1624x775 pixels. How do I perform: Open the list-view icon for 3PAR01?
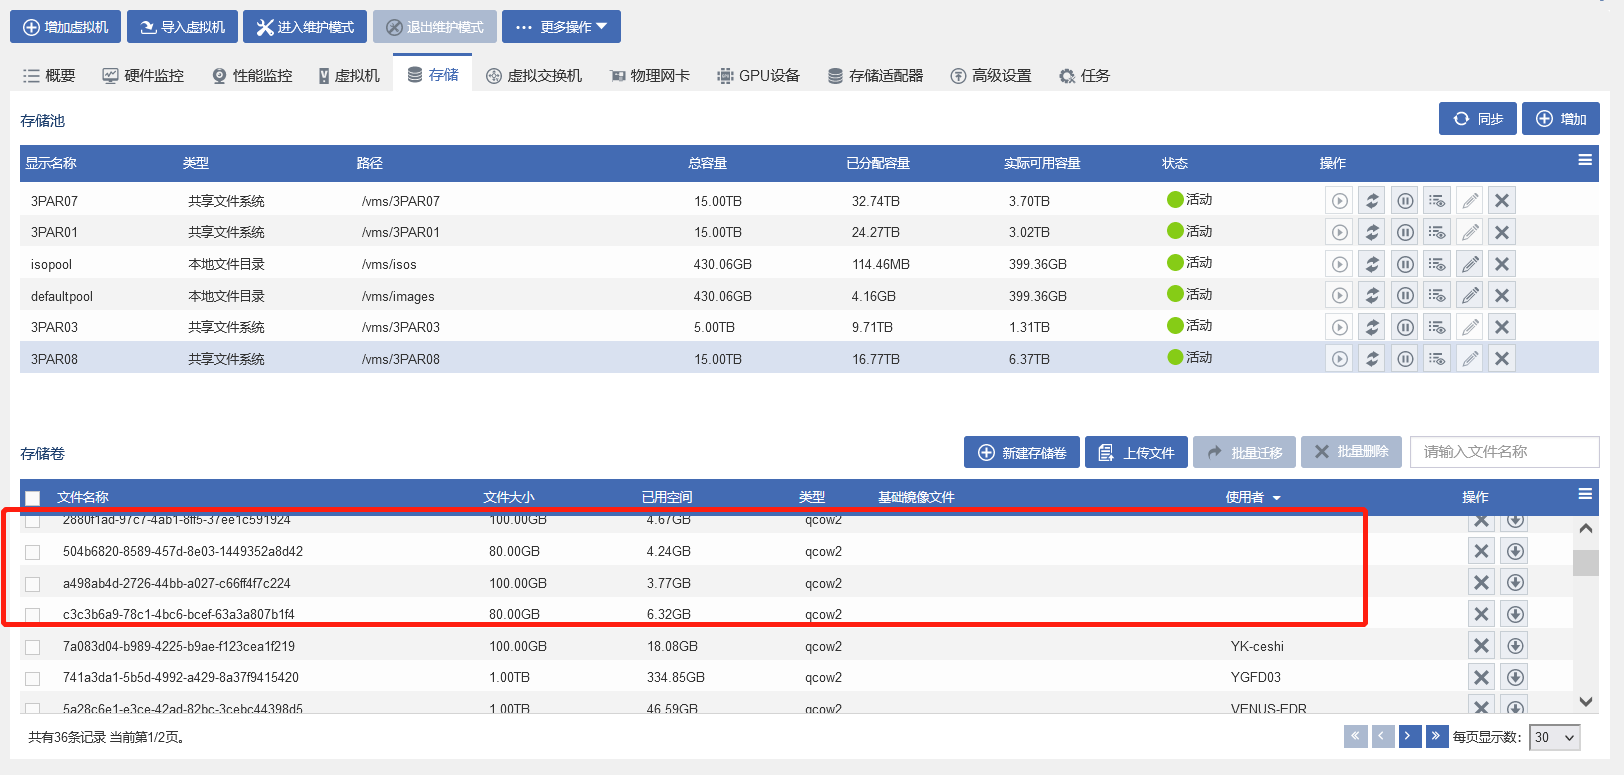click(1437, 233)
